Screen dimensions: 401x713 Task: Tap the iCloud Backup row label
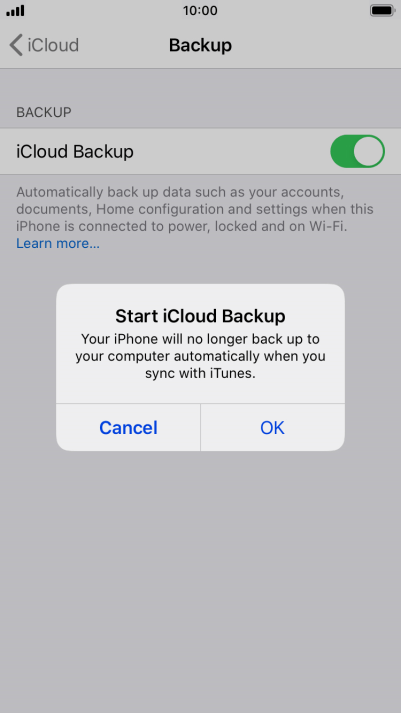point(75,151)
